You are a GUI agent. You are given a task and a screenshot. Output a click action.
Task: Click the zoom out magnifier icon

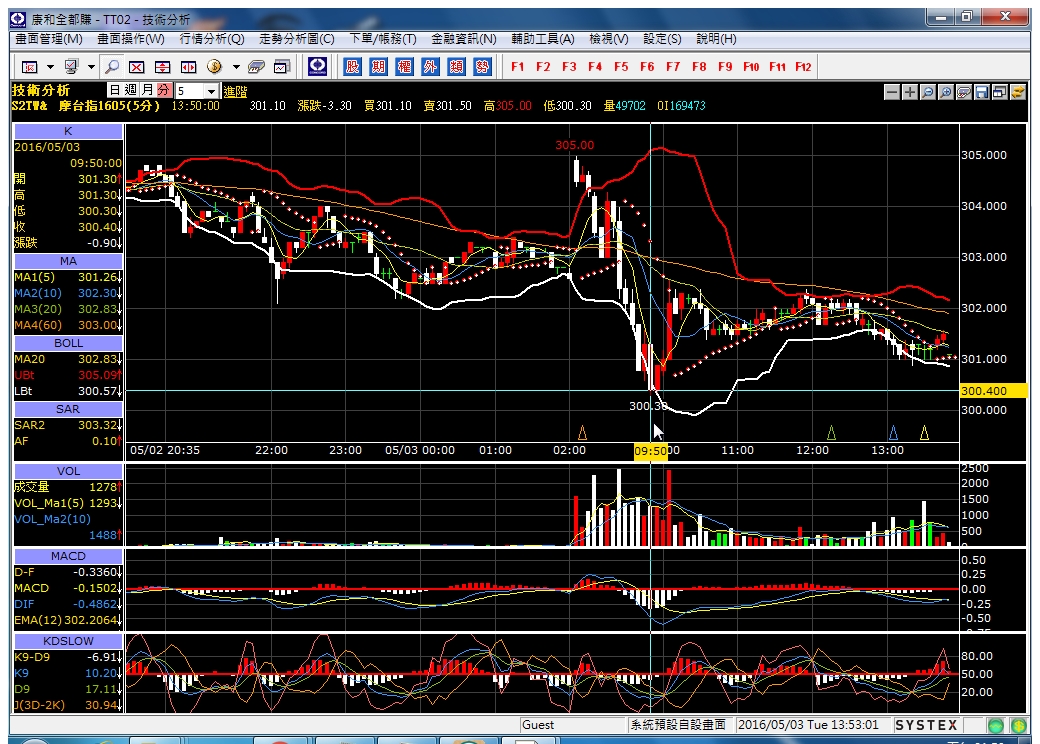tap(928, 92)
